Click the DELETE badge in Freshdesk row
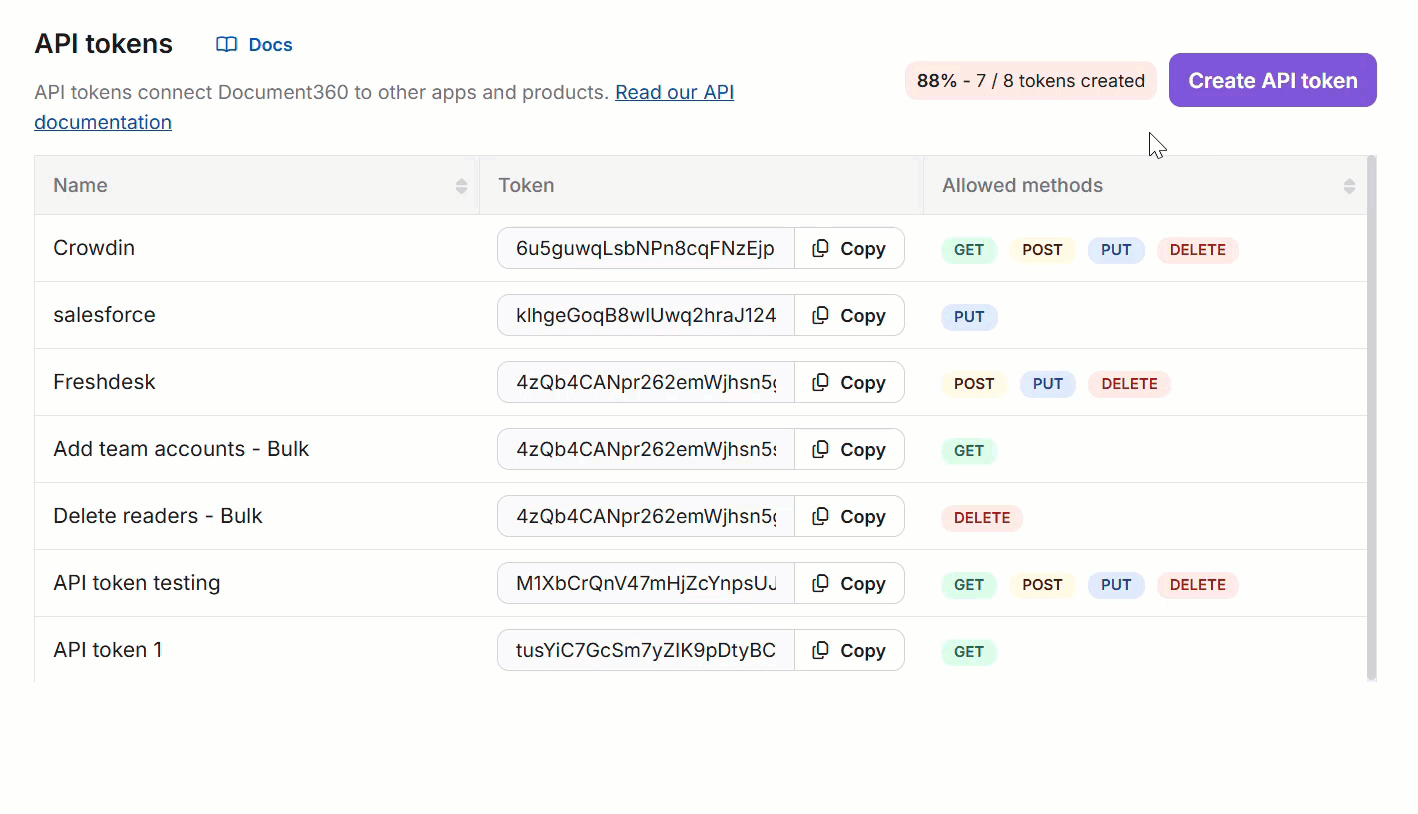1418x814 pixels. click(x=1129, y=384)
